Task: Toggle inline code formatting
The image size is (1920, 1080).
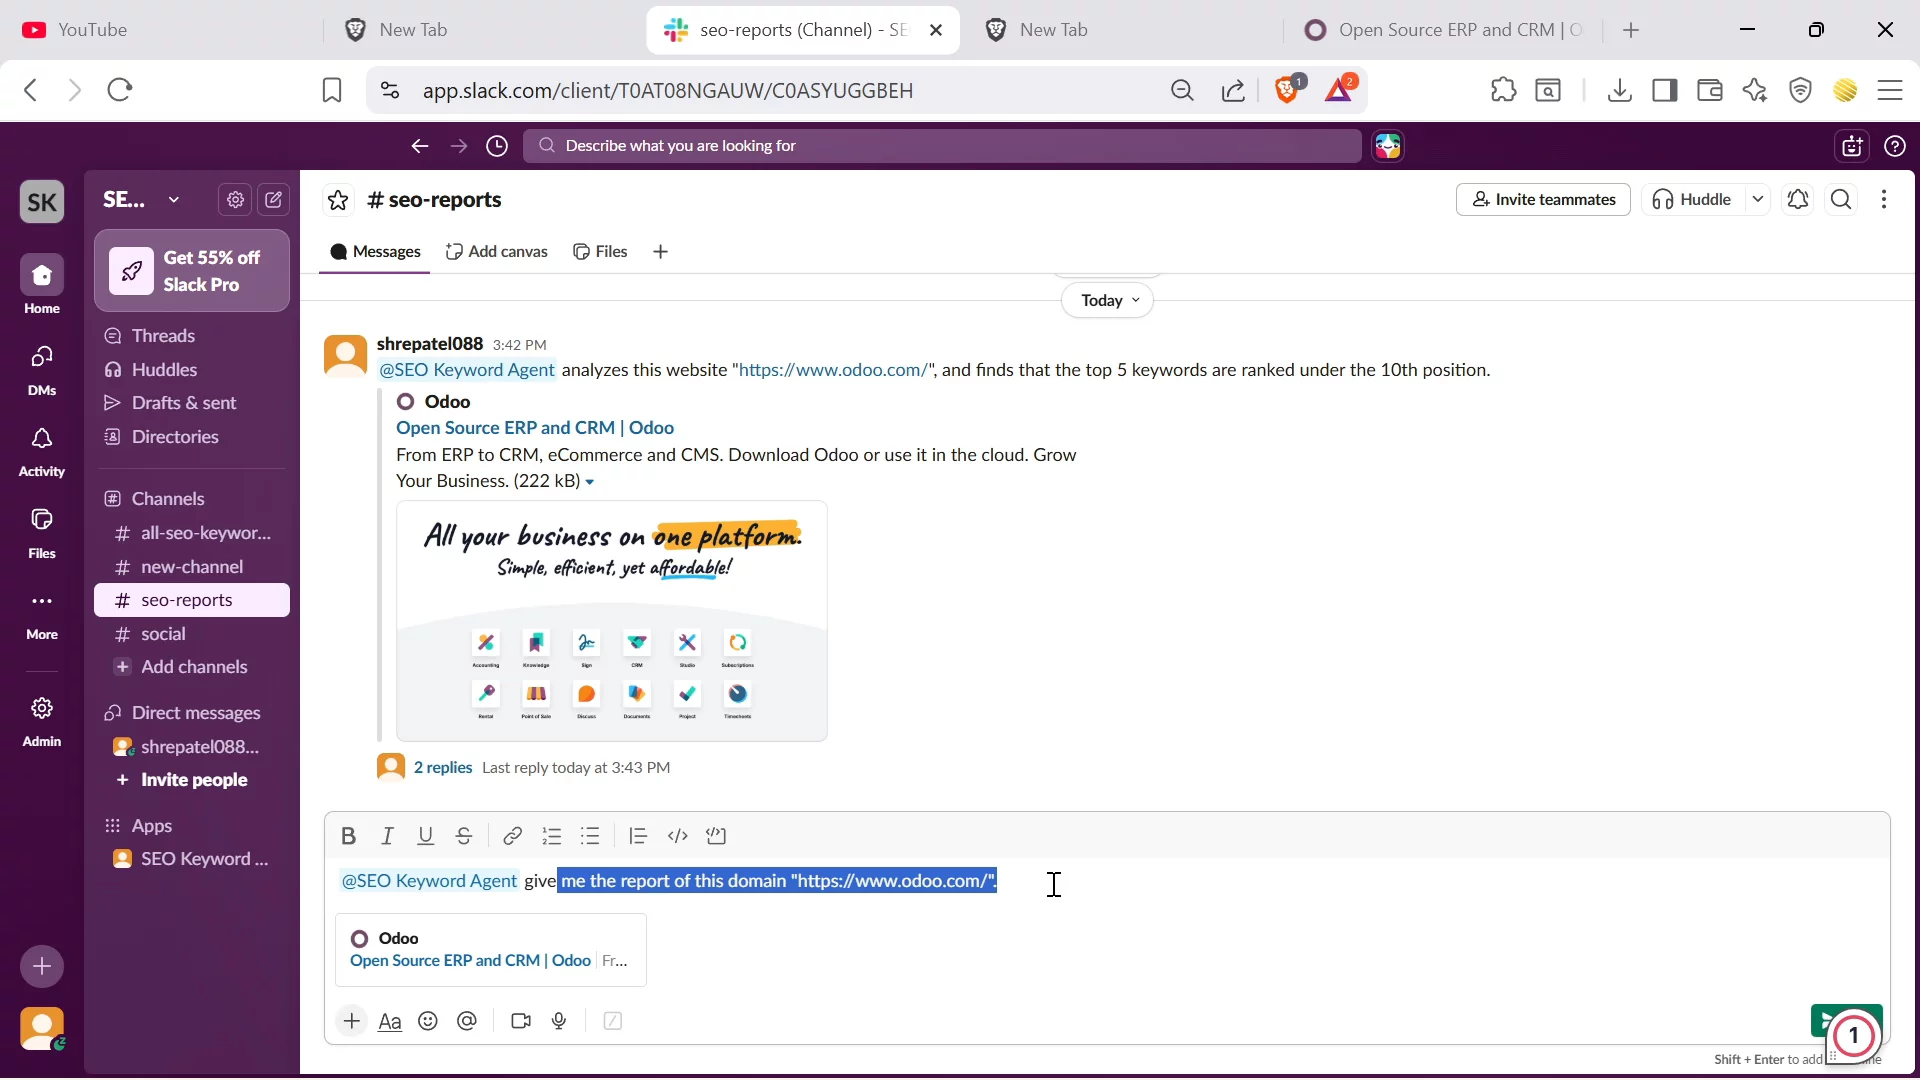Action: point(678,836)
